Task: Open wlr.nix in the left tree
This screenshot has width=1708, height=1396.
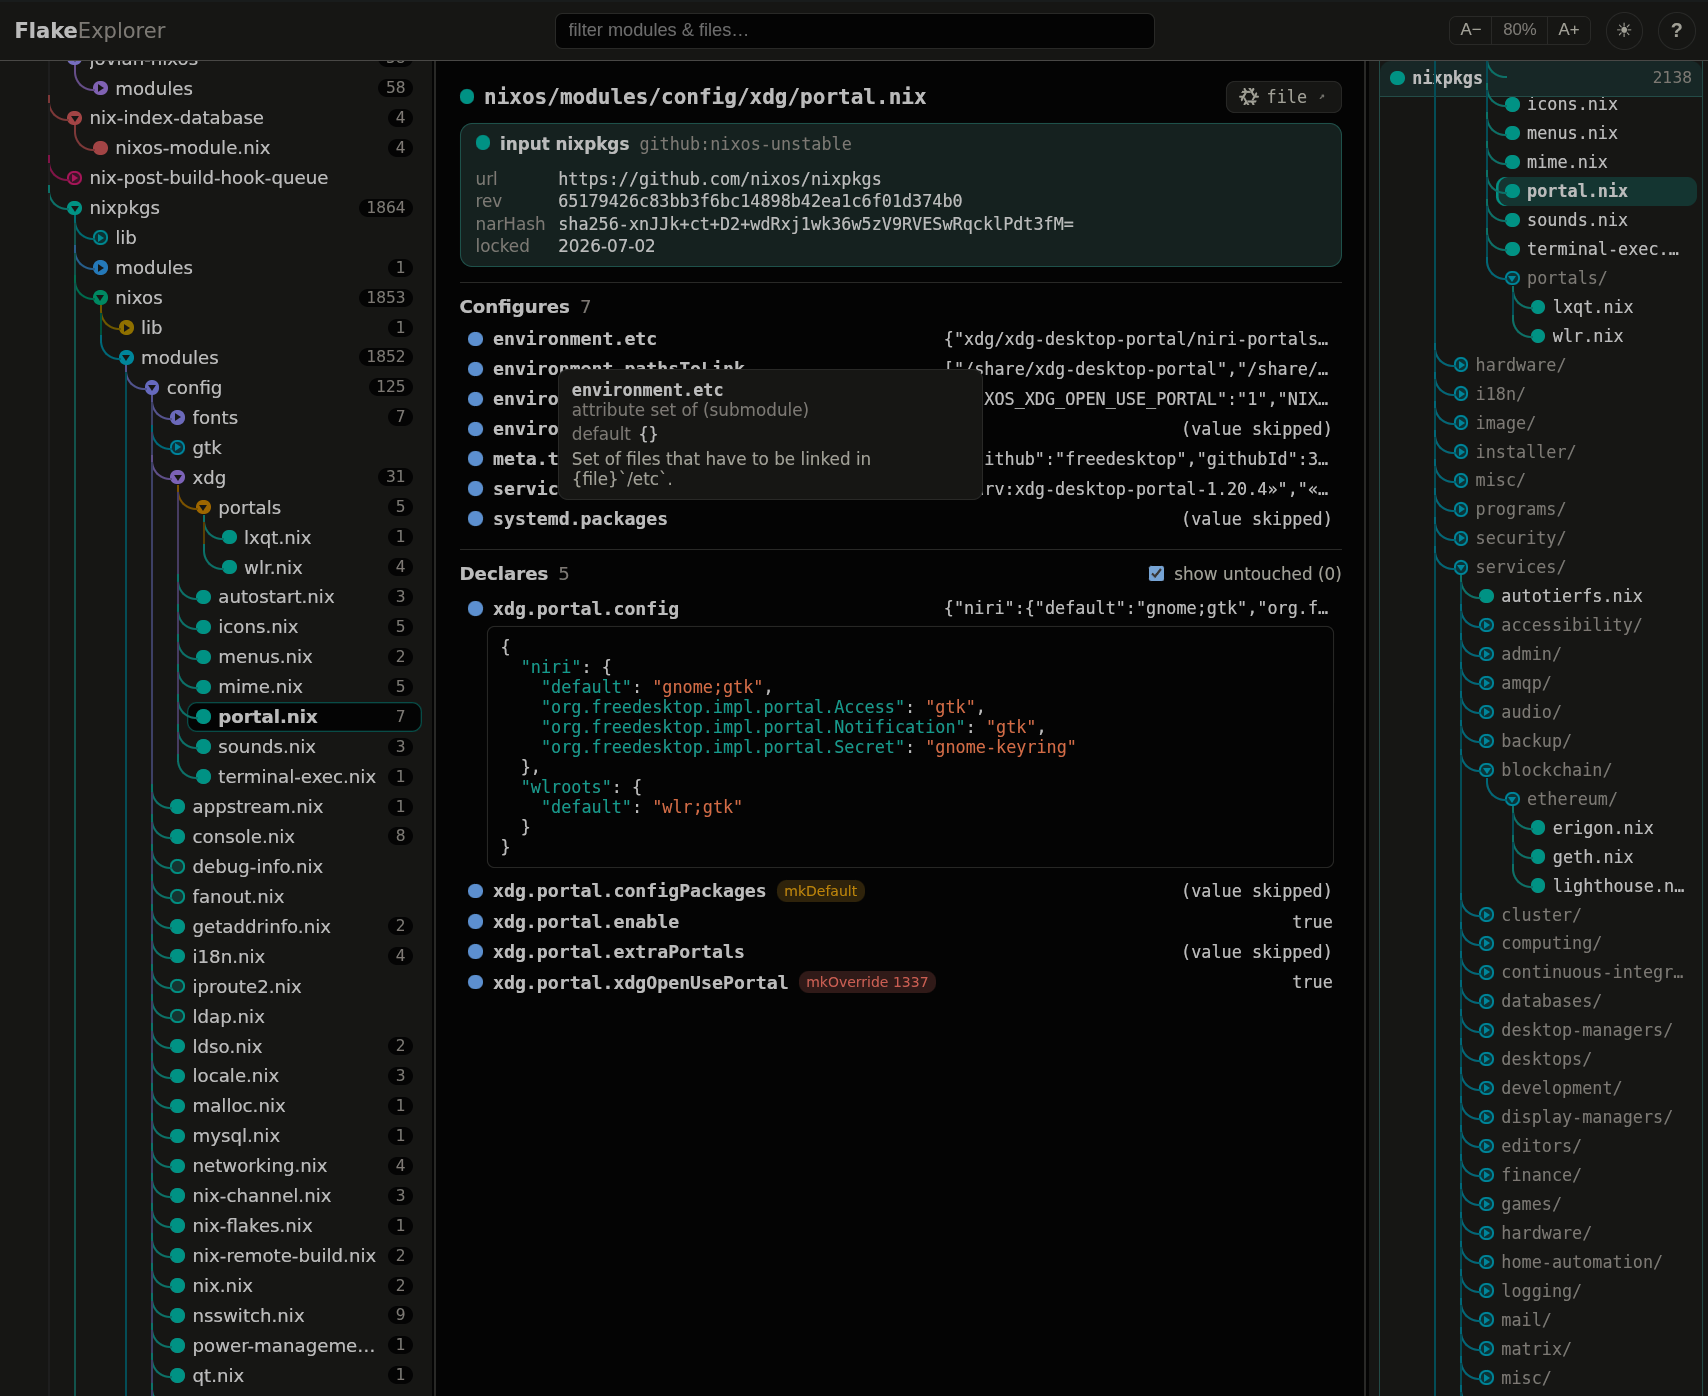Action: coord(273,568)
